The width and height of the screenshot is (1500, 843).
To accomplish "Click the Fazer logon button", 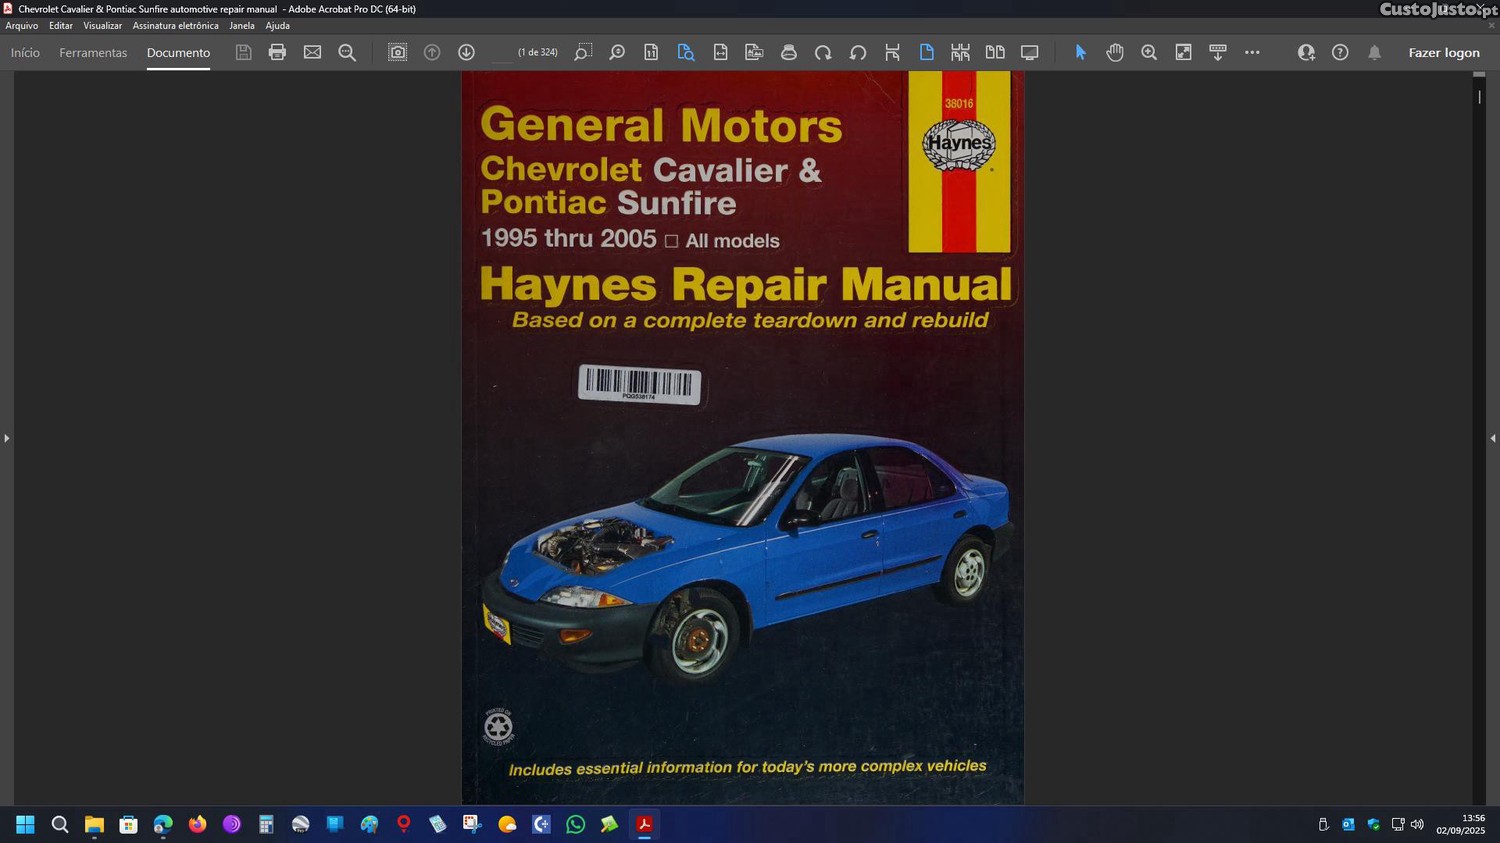I will pyautogui.click(x=1443, y=53).
